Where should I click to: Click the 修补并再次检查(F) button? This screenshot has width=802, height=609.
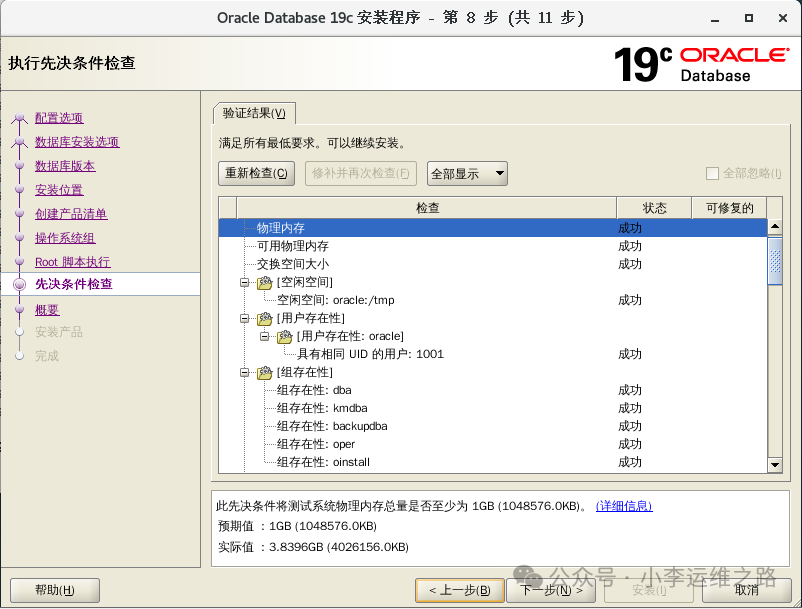point(361,173)
